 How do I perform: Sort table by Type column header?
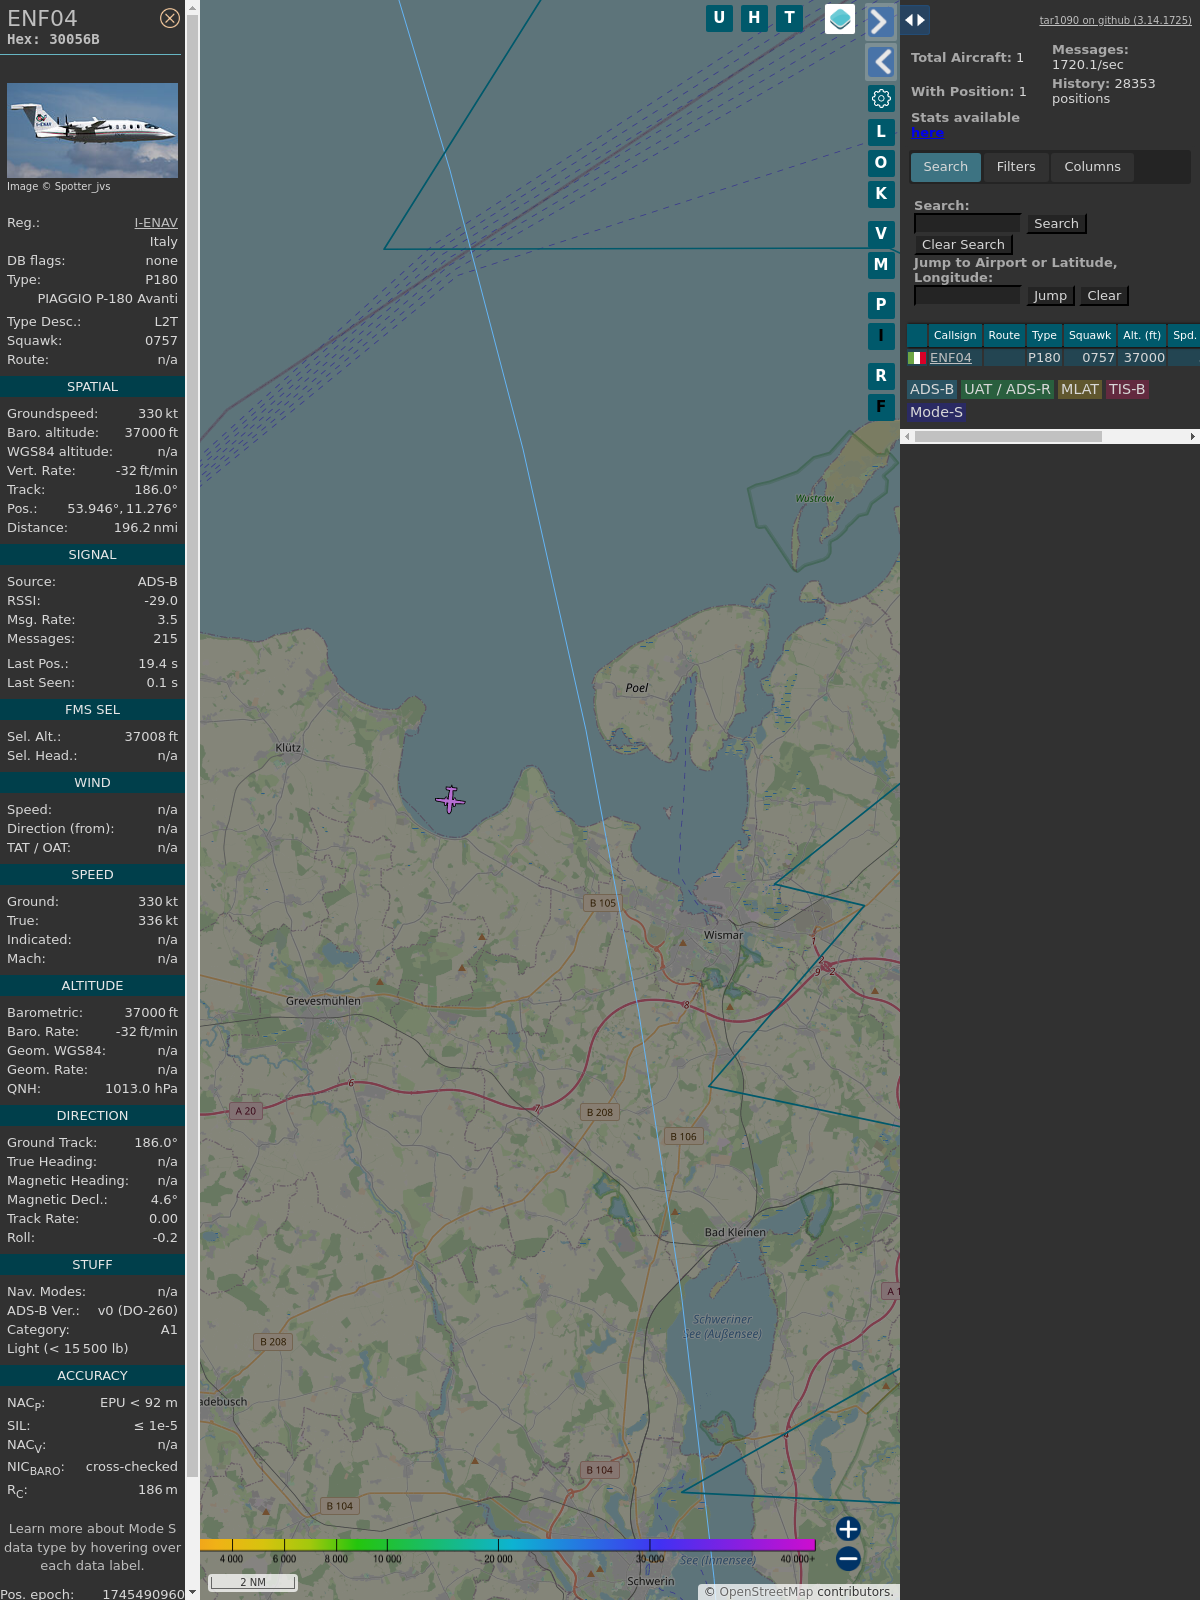pyautogui.click(x=1044, y=336)
